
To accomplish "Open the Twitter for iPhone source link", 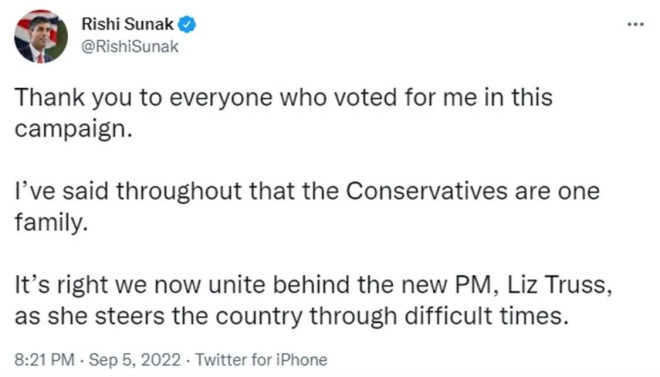I will point(261,360).
